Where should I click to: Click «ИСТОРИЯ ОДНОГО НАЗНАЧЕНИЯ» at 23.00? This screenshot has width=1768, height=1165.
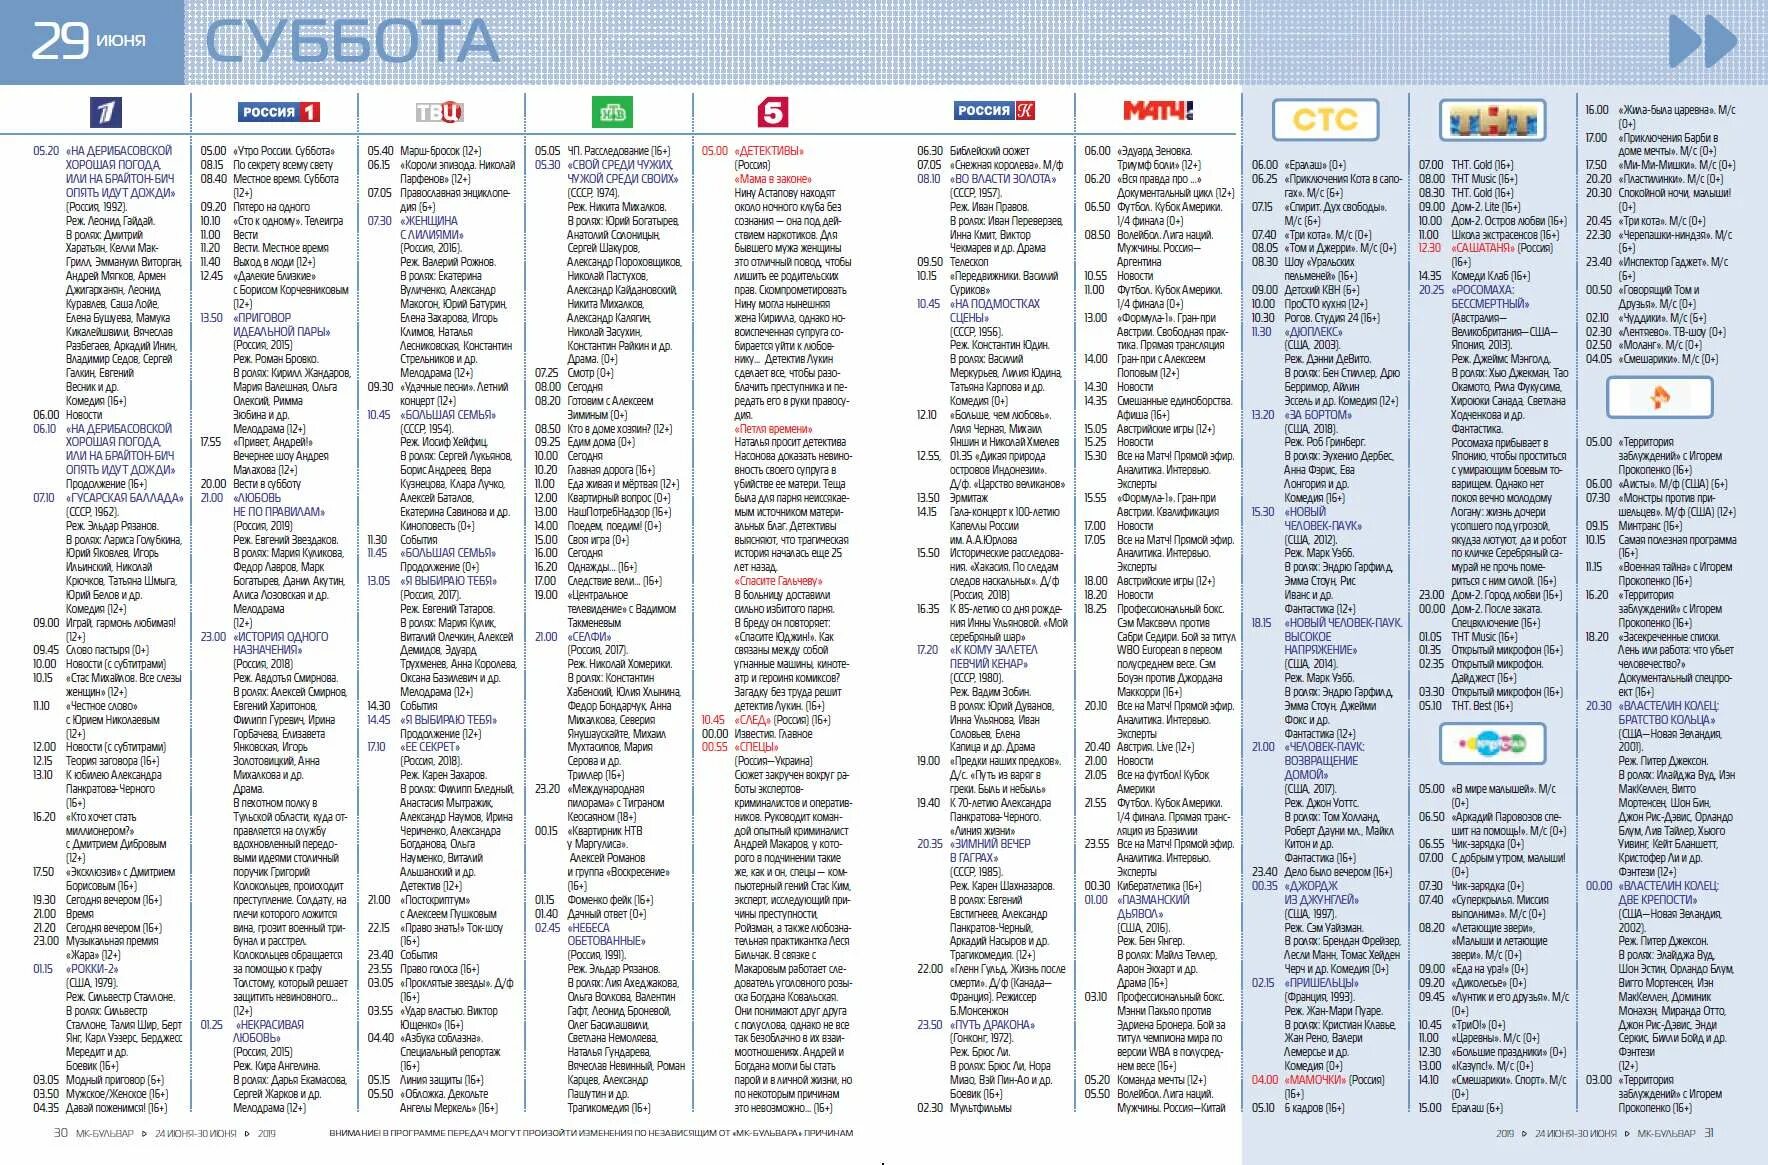(x=281, y=643)
